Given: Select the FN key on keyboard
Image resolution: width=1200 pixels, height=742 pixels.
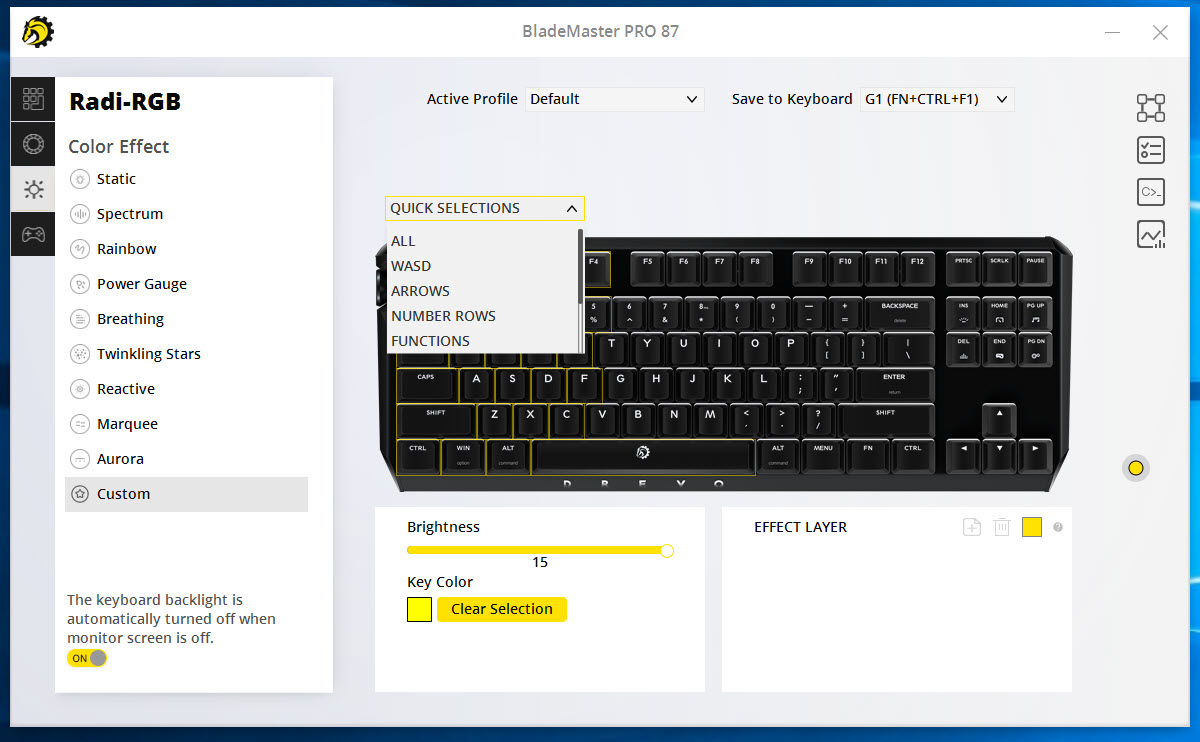Looking at the screenshot, I should pyautogui.click(x=868, y=455).
